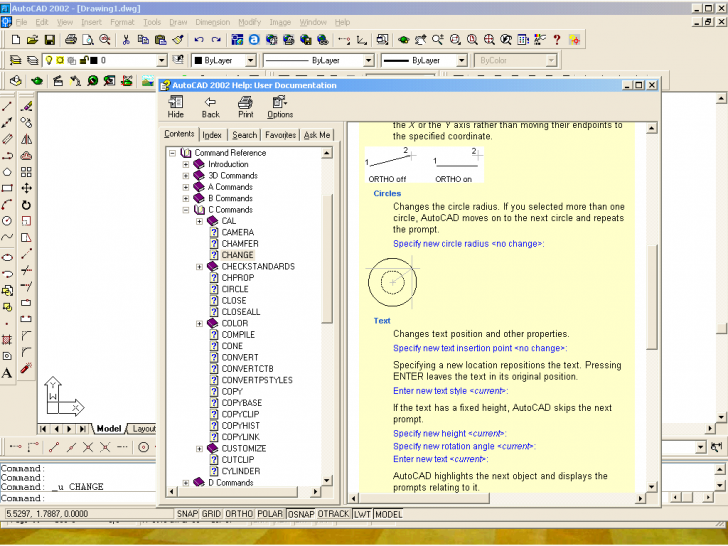Toggle SNAP mode in status bar
The width and height of the screenshot is (728, 546).
click(x=187, y=514)
